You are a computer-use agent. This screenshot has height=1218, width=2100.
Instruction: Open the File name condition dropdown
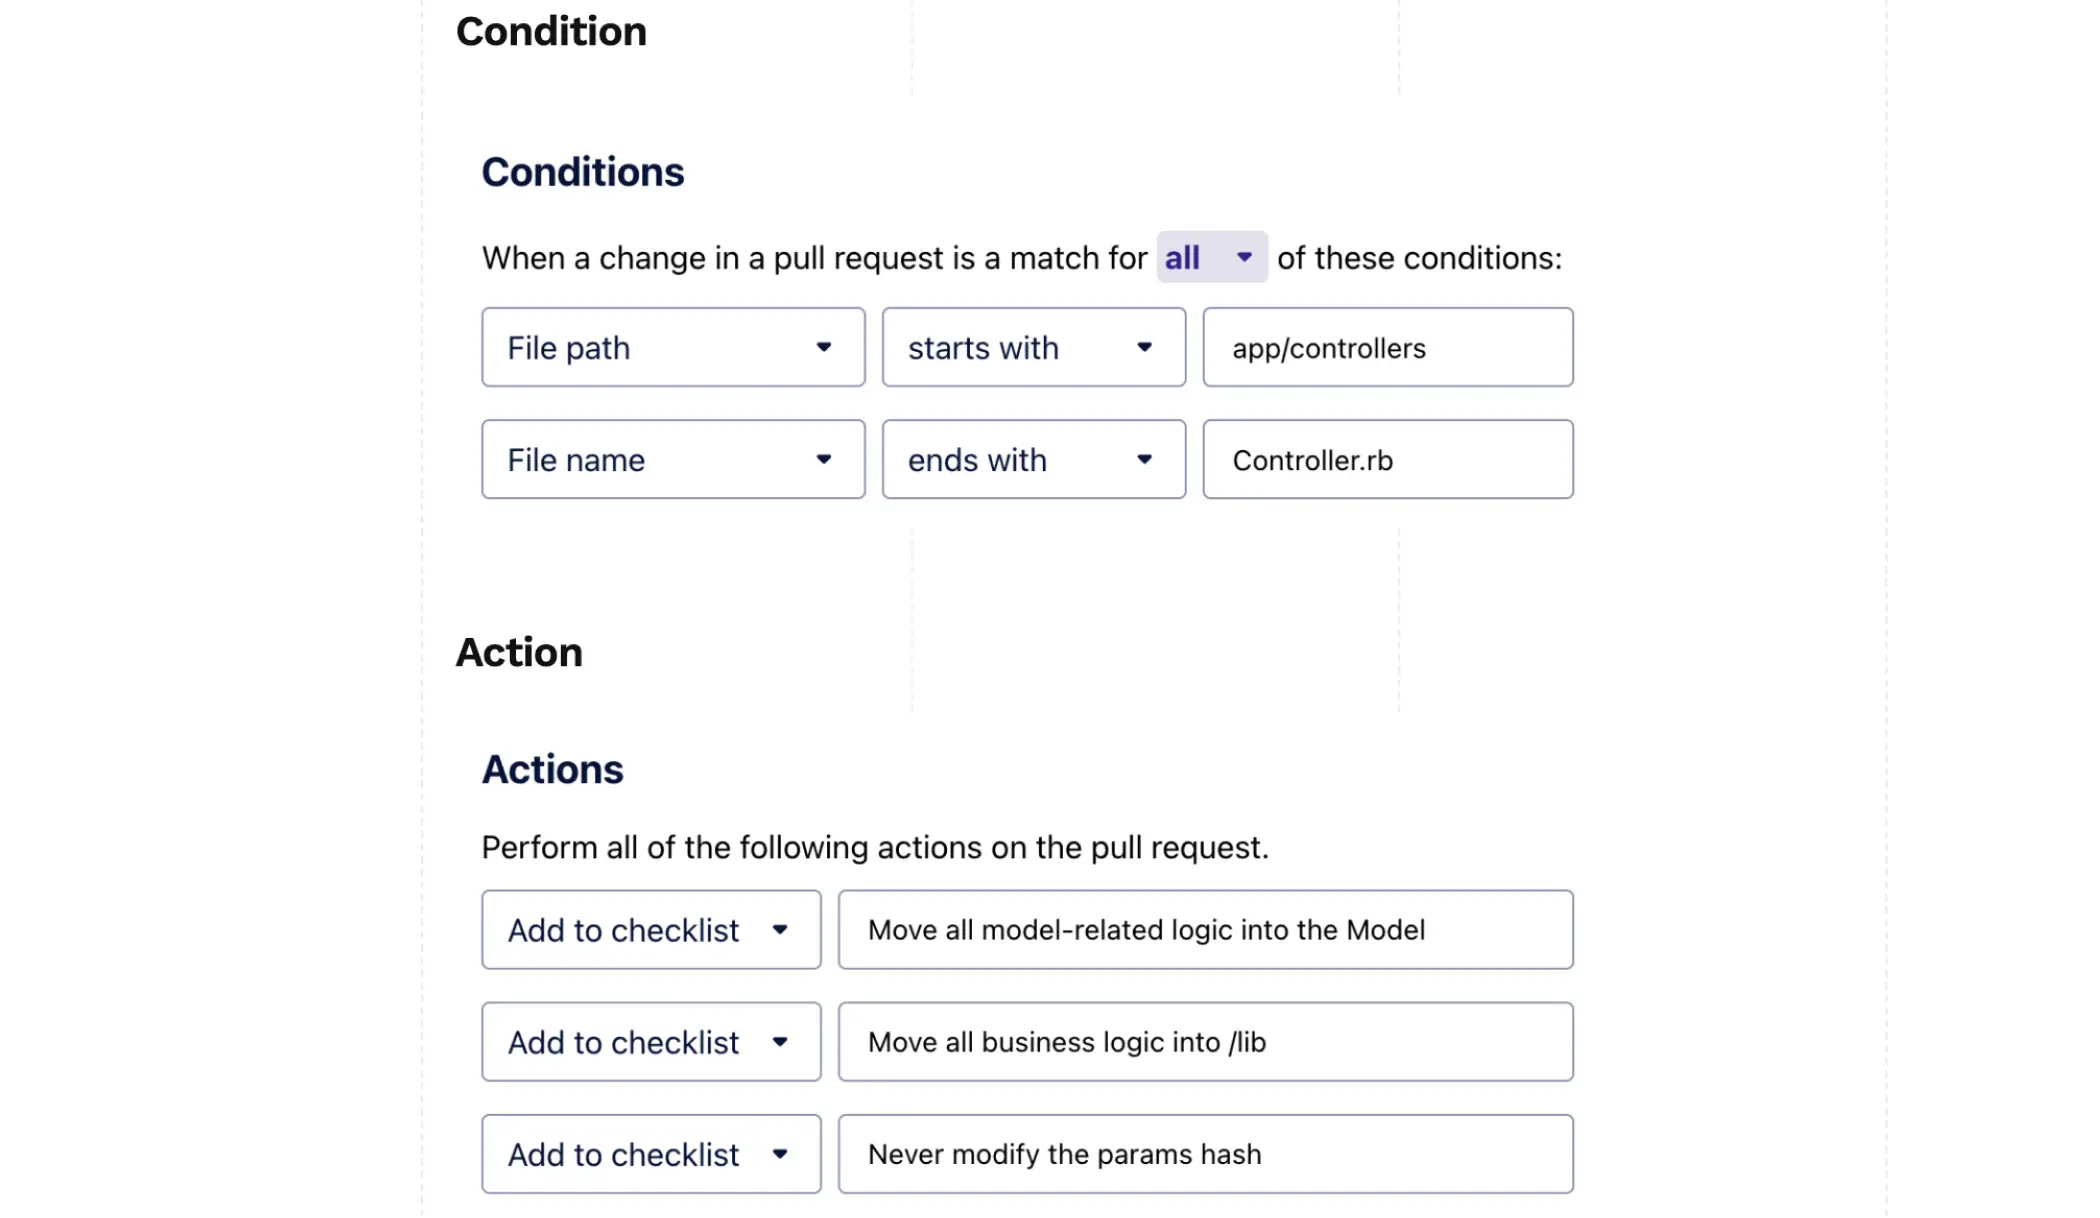pyautogui.click(x=672, y=459)
